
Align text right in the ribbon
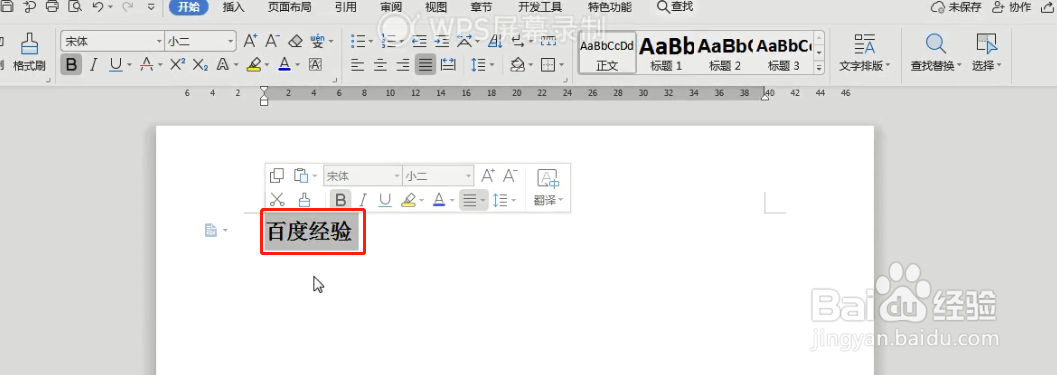tap(403, 65)
